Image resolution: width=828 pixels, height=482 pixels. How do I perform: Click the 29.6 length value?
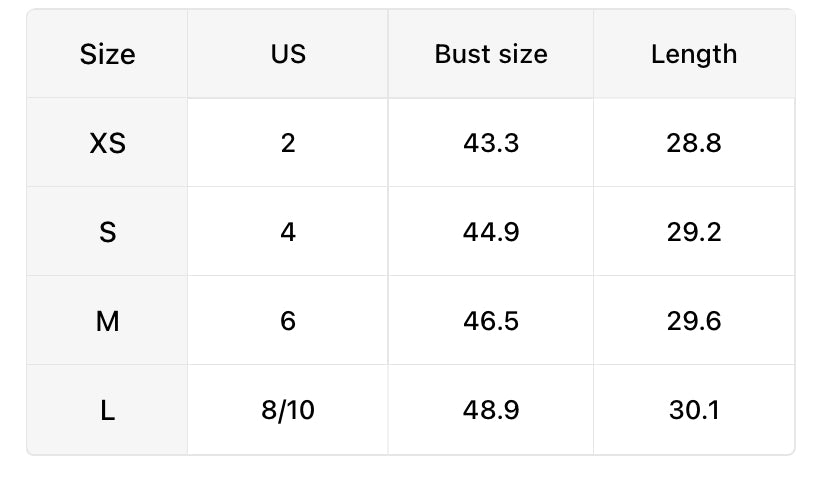pyautogui.click(x=694, y=321)
